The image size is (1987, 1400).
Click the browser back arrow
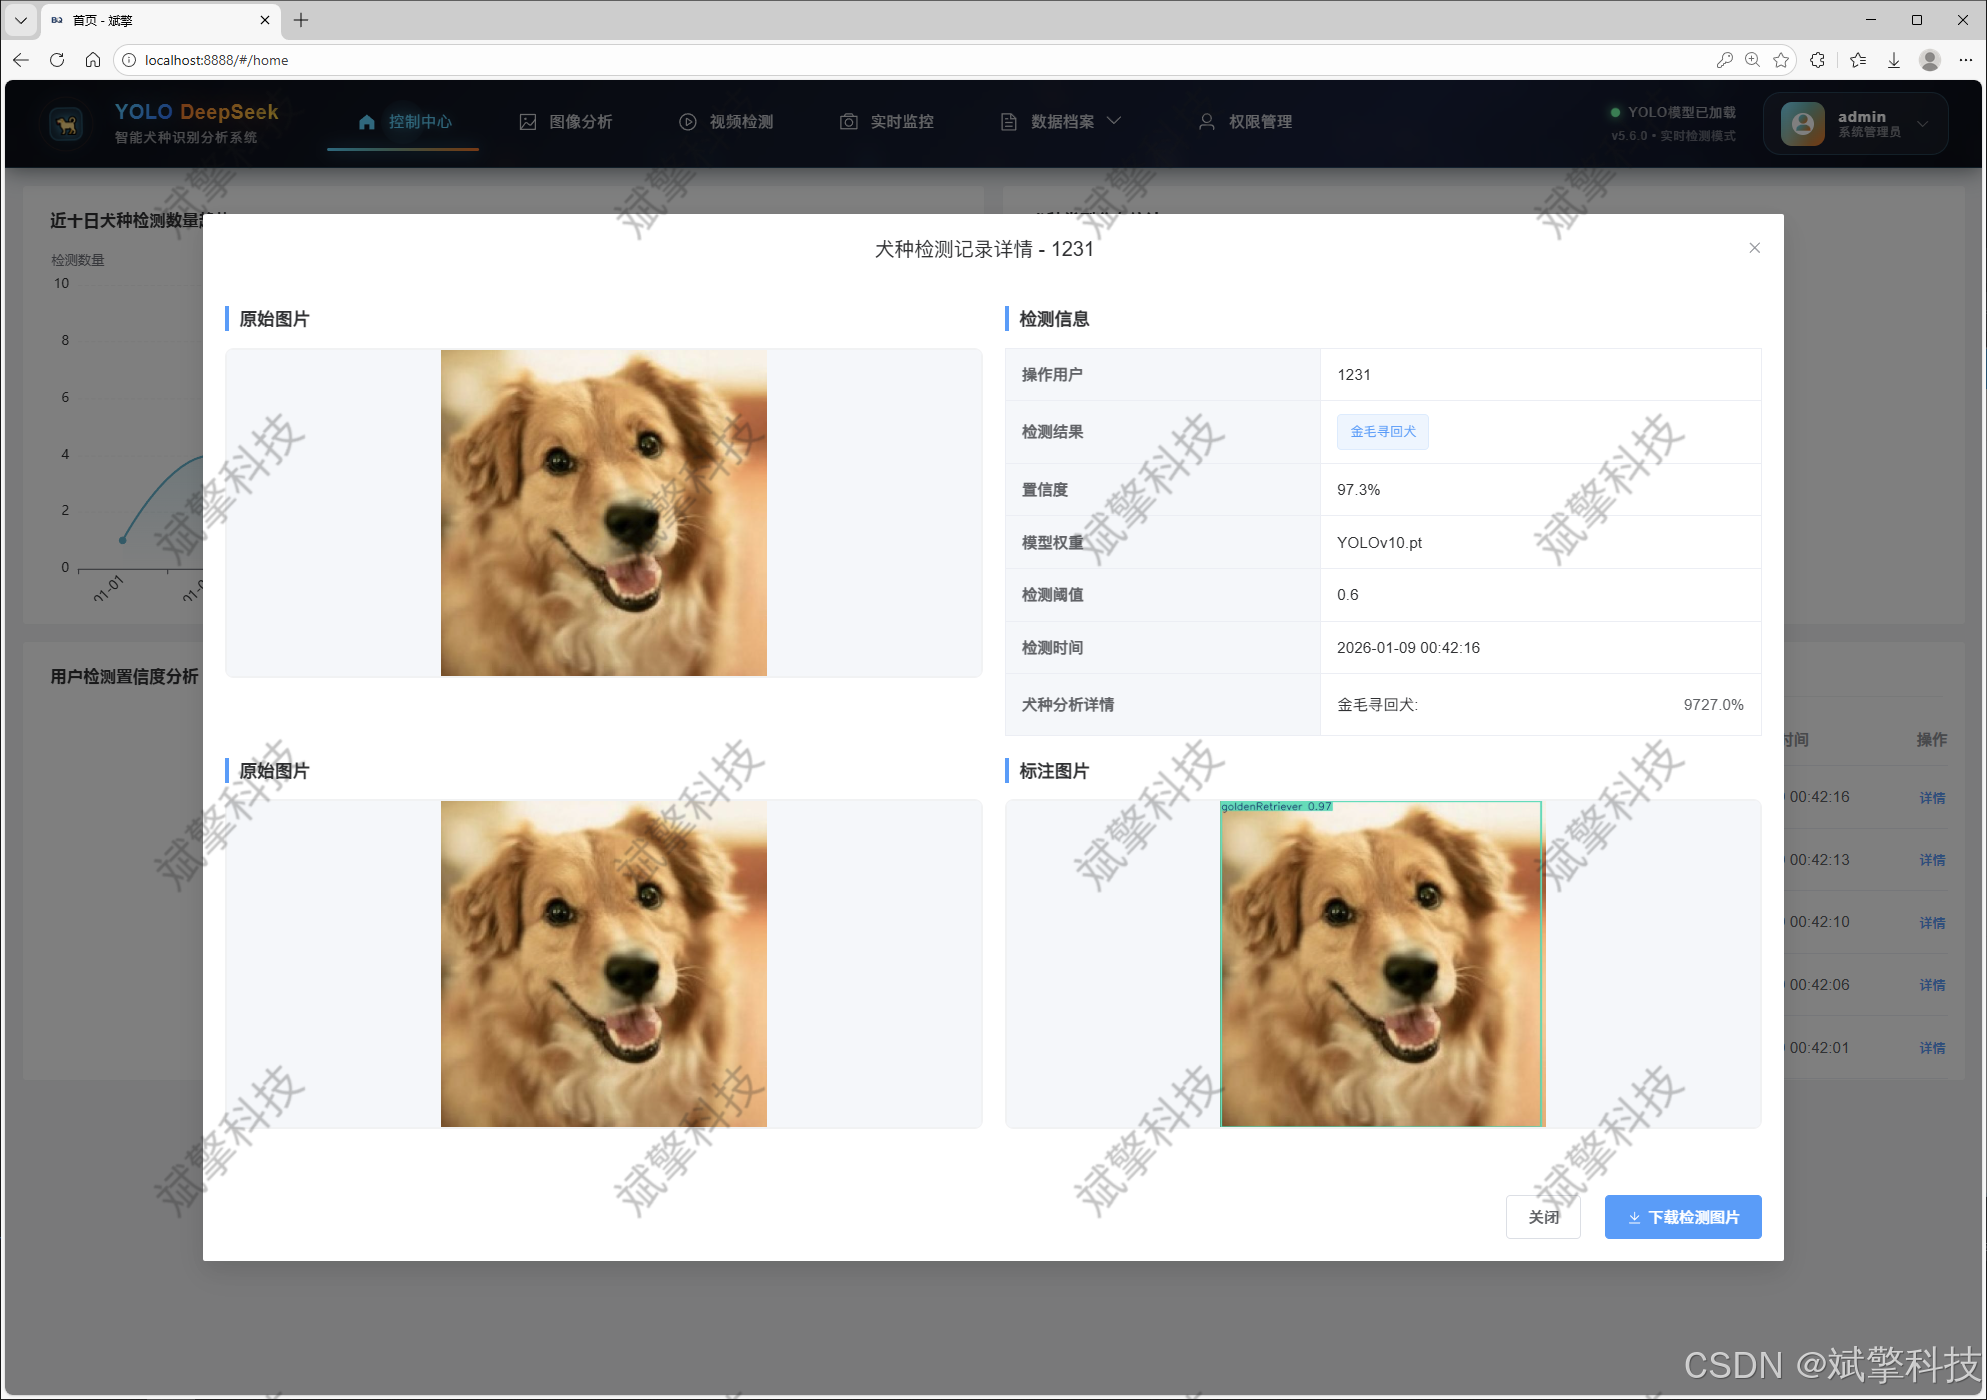tap(21, 60)
